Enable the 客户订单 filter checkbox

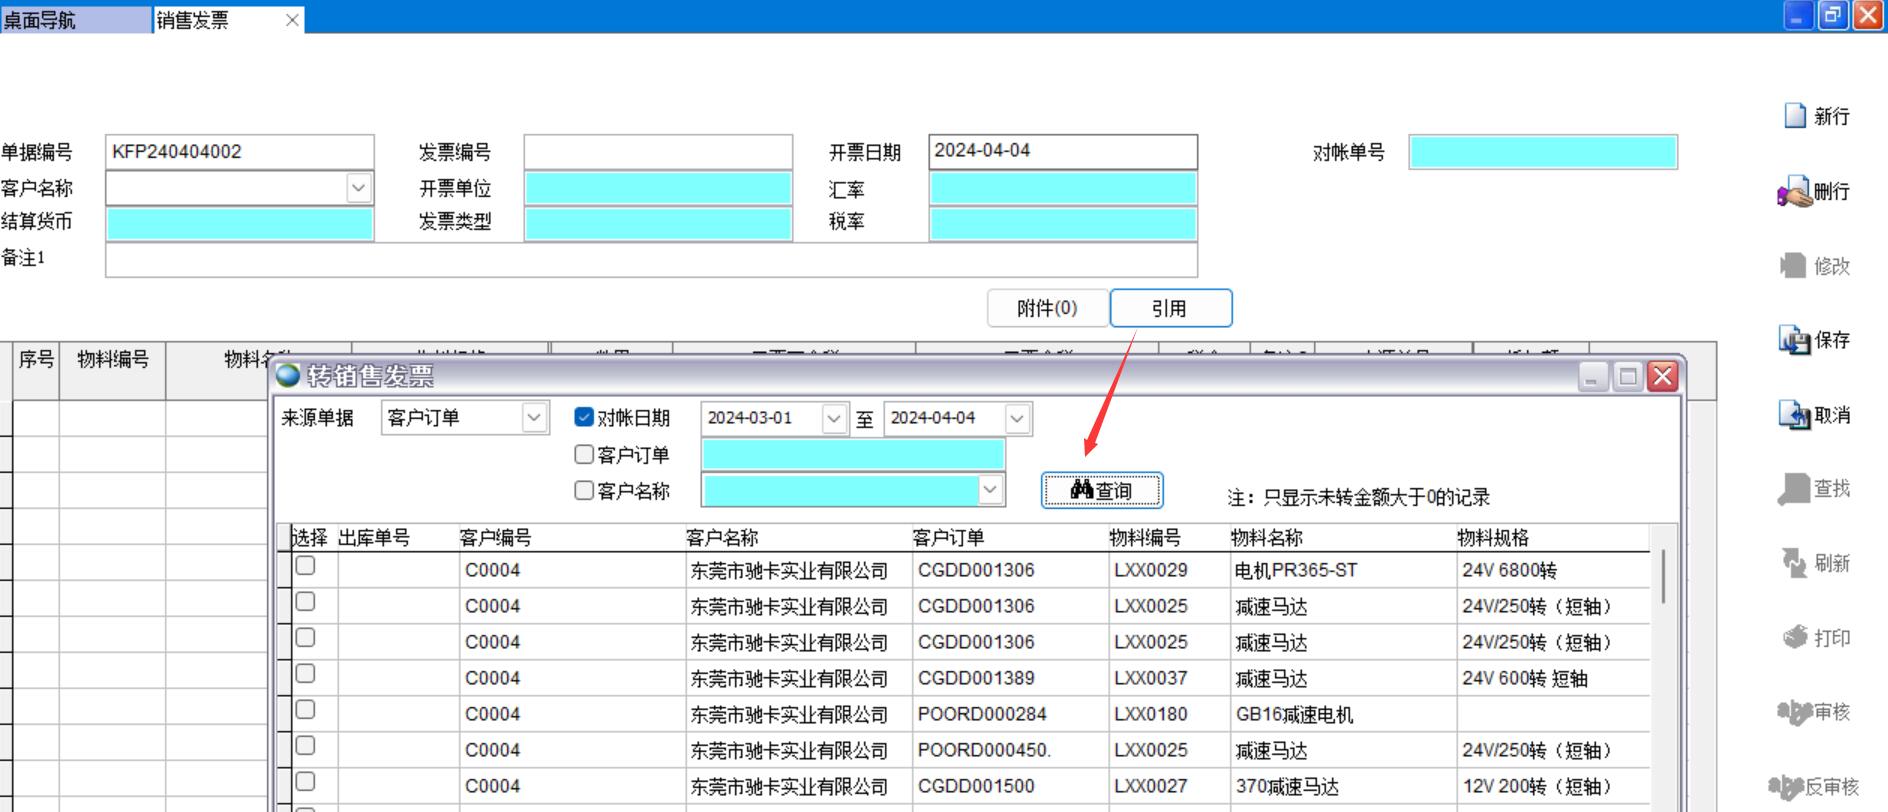(584, 454)
